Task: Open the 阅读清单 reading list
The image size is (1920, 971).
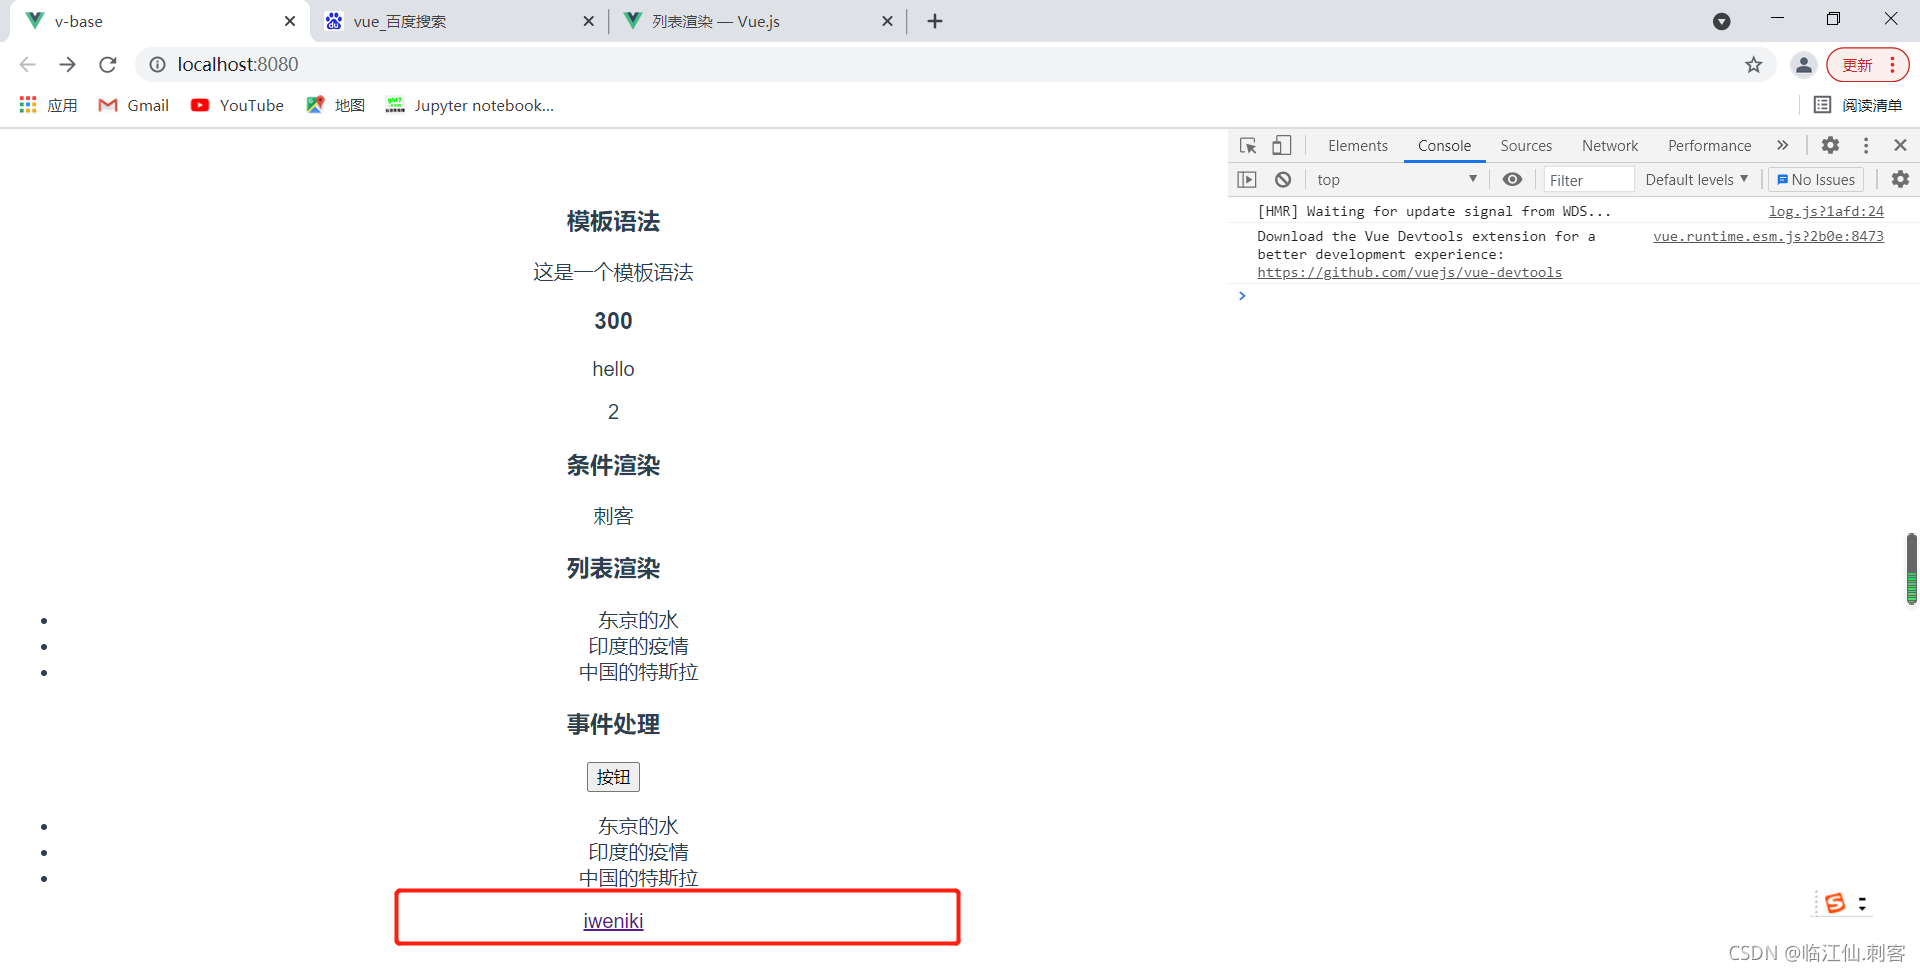Action: coord(1858,105)
